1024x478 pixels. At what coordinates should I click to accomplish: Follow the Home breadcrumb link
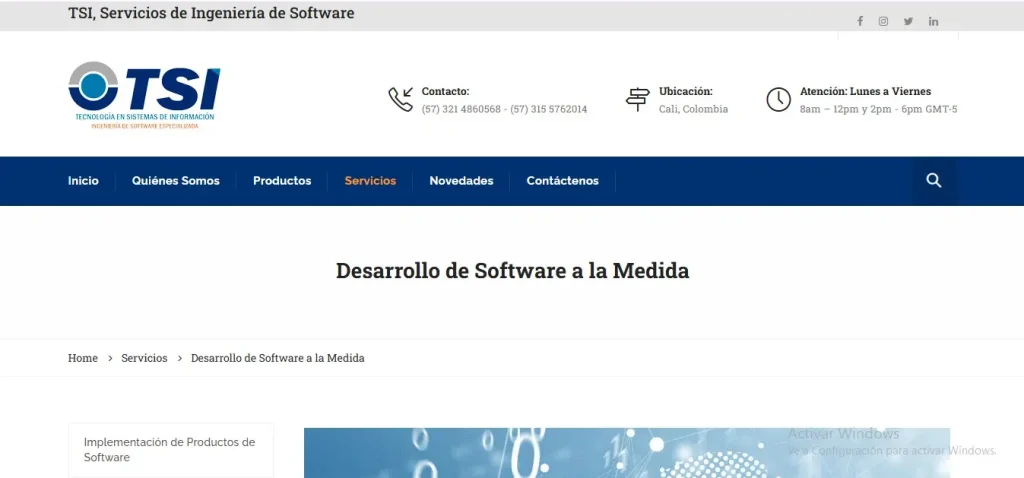tap(83, 358)
